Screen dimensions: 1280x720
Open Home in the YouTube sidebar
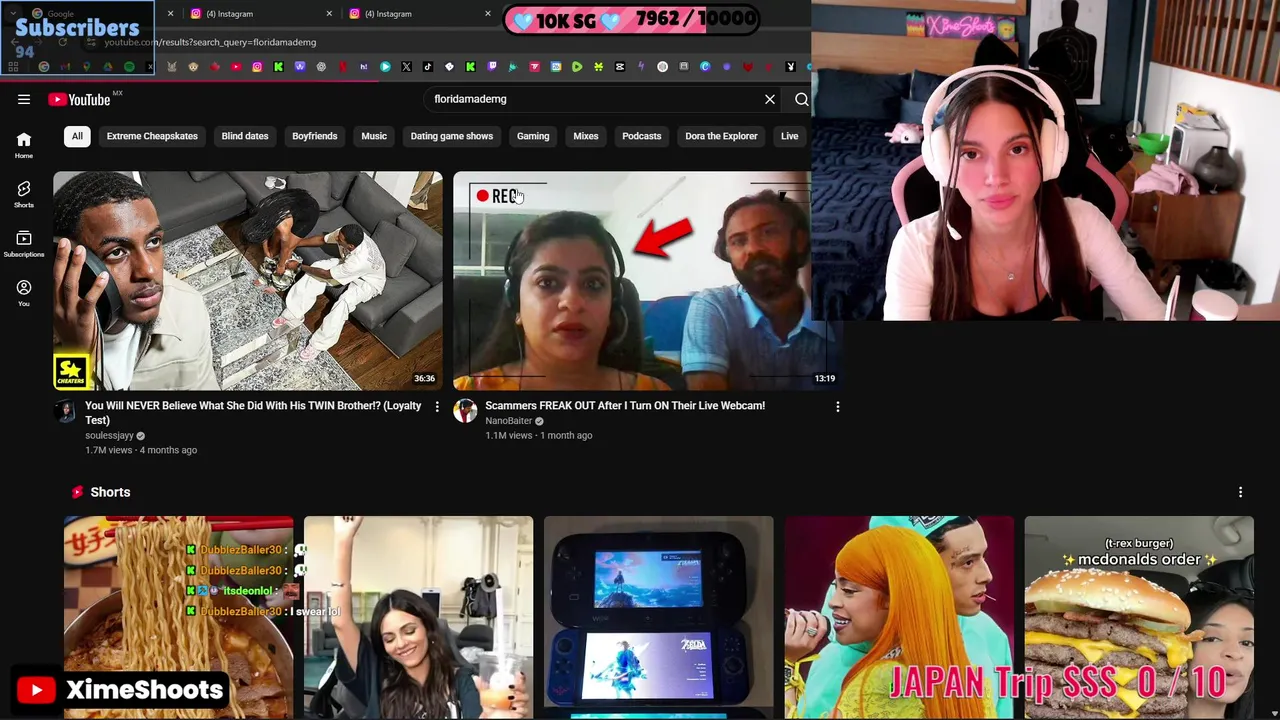coord(24,146)
